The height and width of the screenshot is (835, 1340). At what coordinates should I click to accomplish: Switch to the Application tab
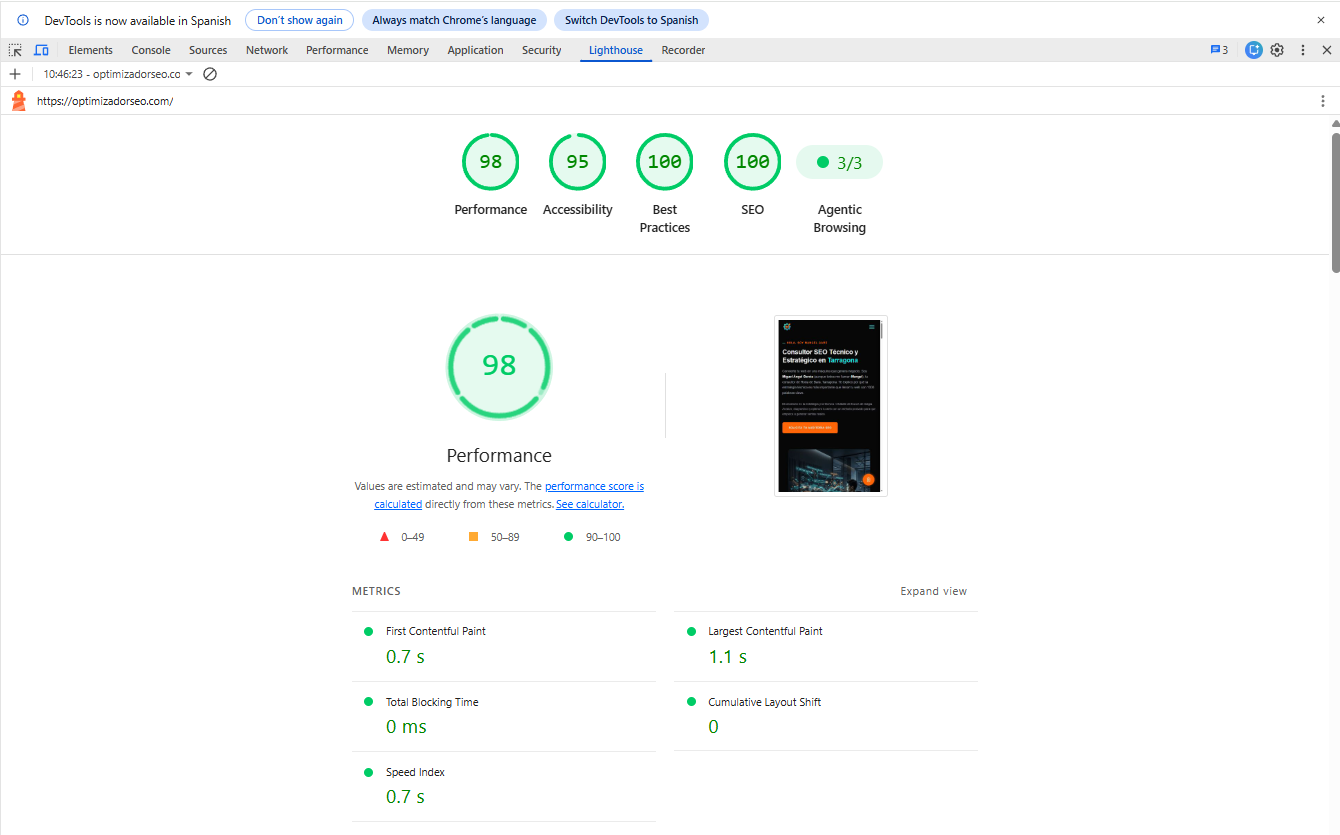click(x=475, y=50)
